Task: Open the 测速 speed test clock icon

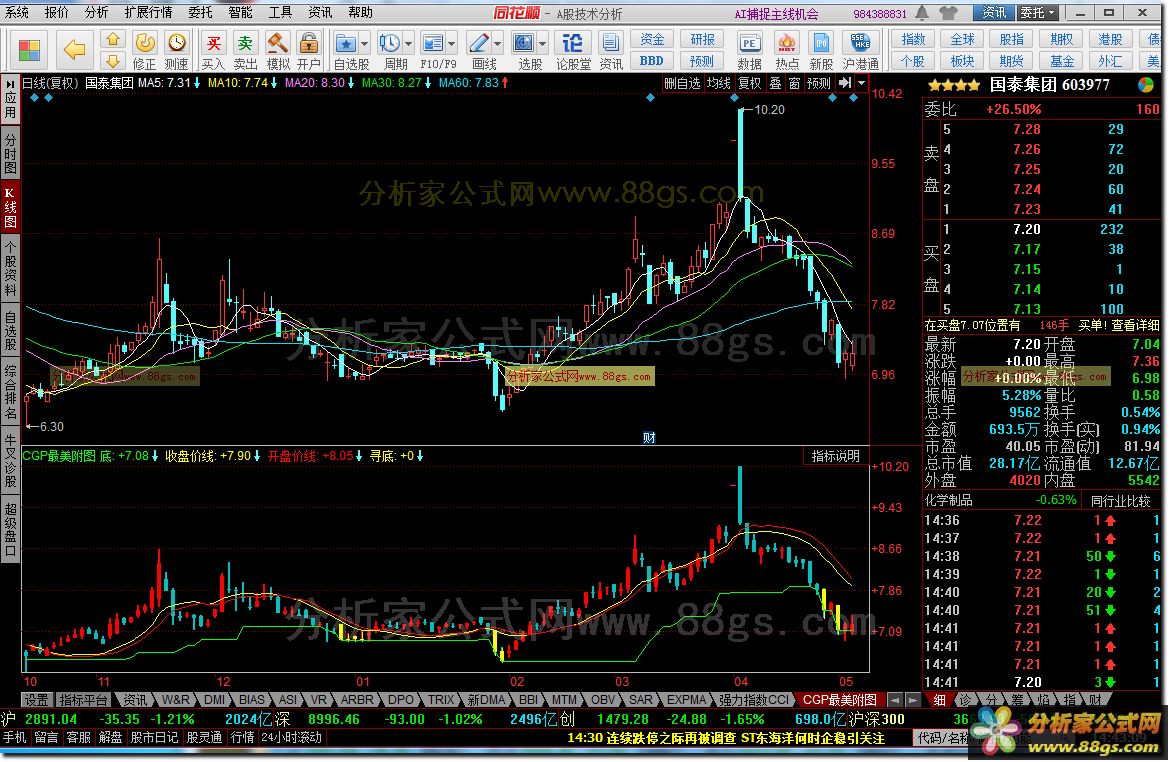Action: (177, 43)
